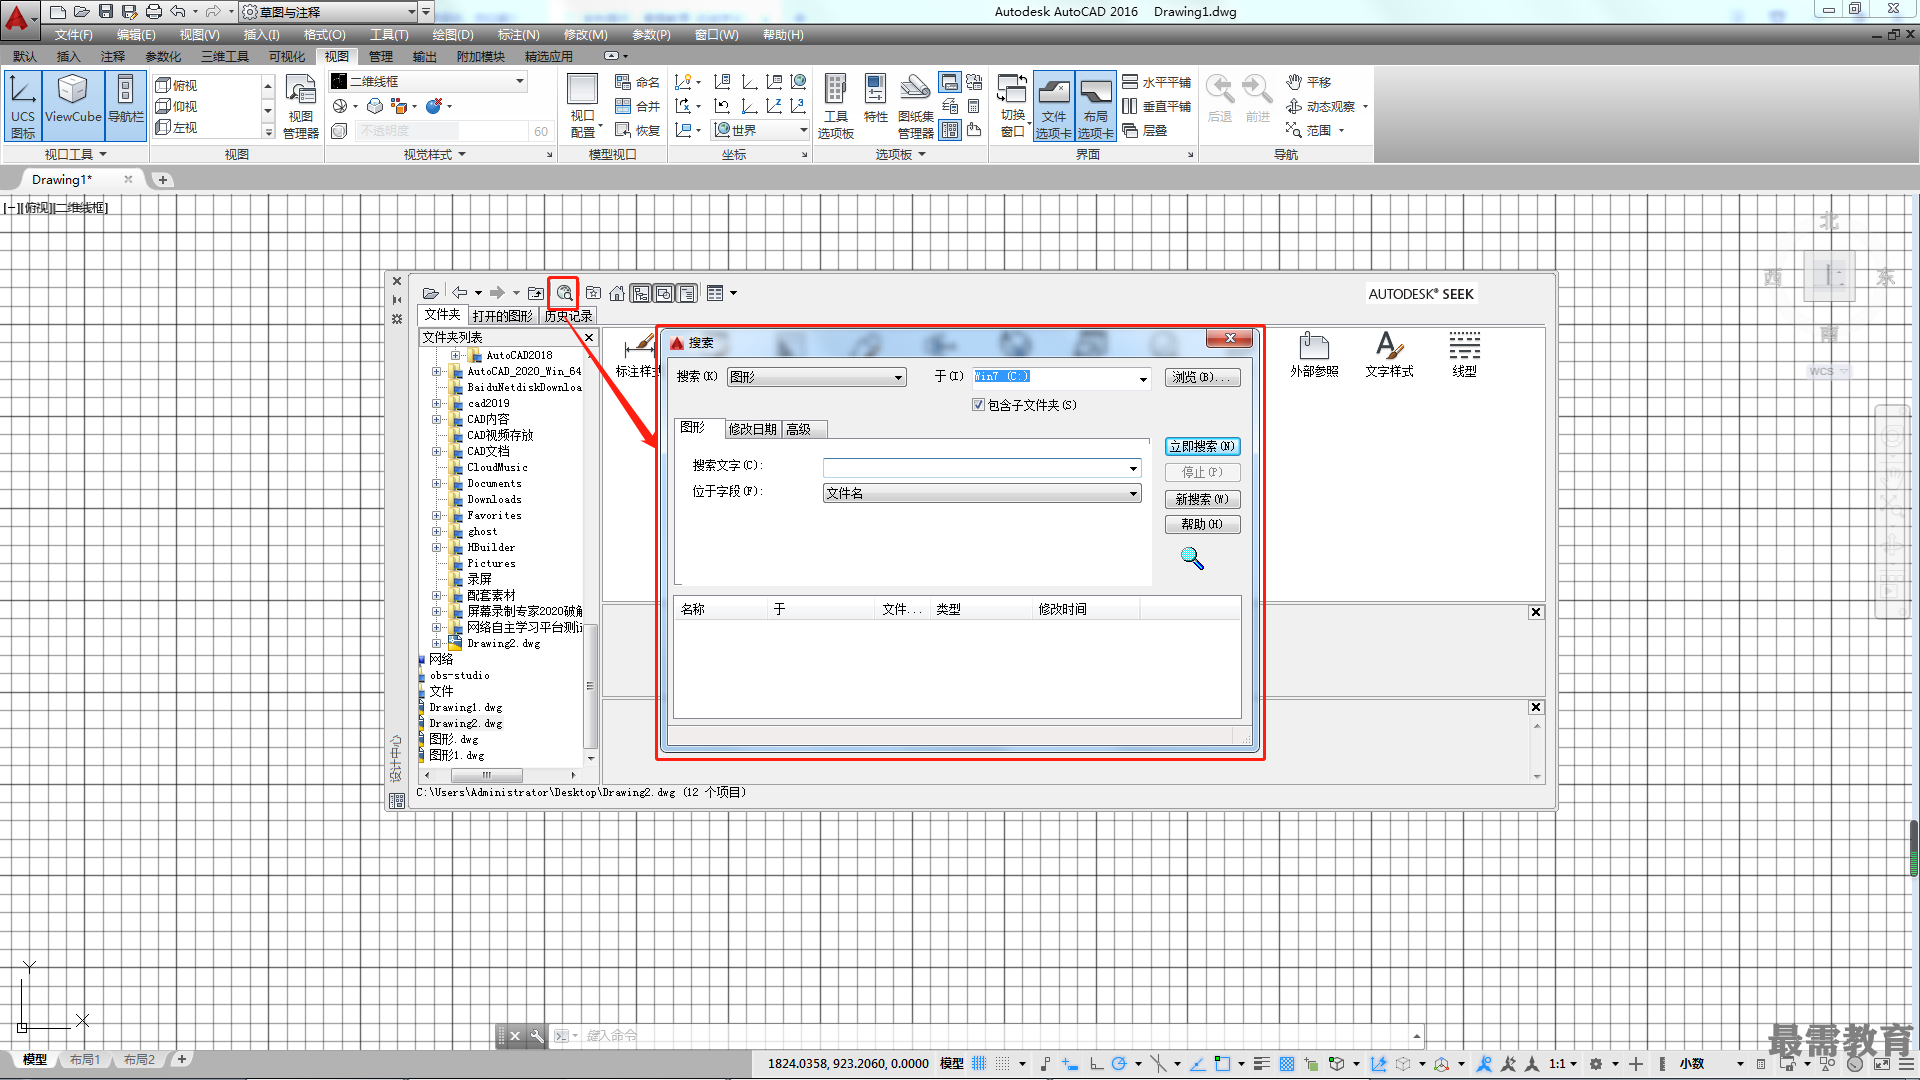Select 图形1.dwg in the folder list
Screen dimensions: 1920x1080
(x=457, y=755)
